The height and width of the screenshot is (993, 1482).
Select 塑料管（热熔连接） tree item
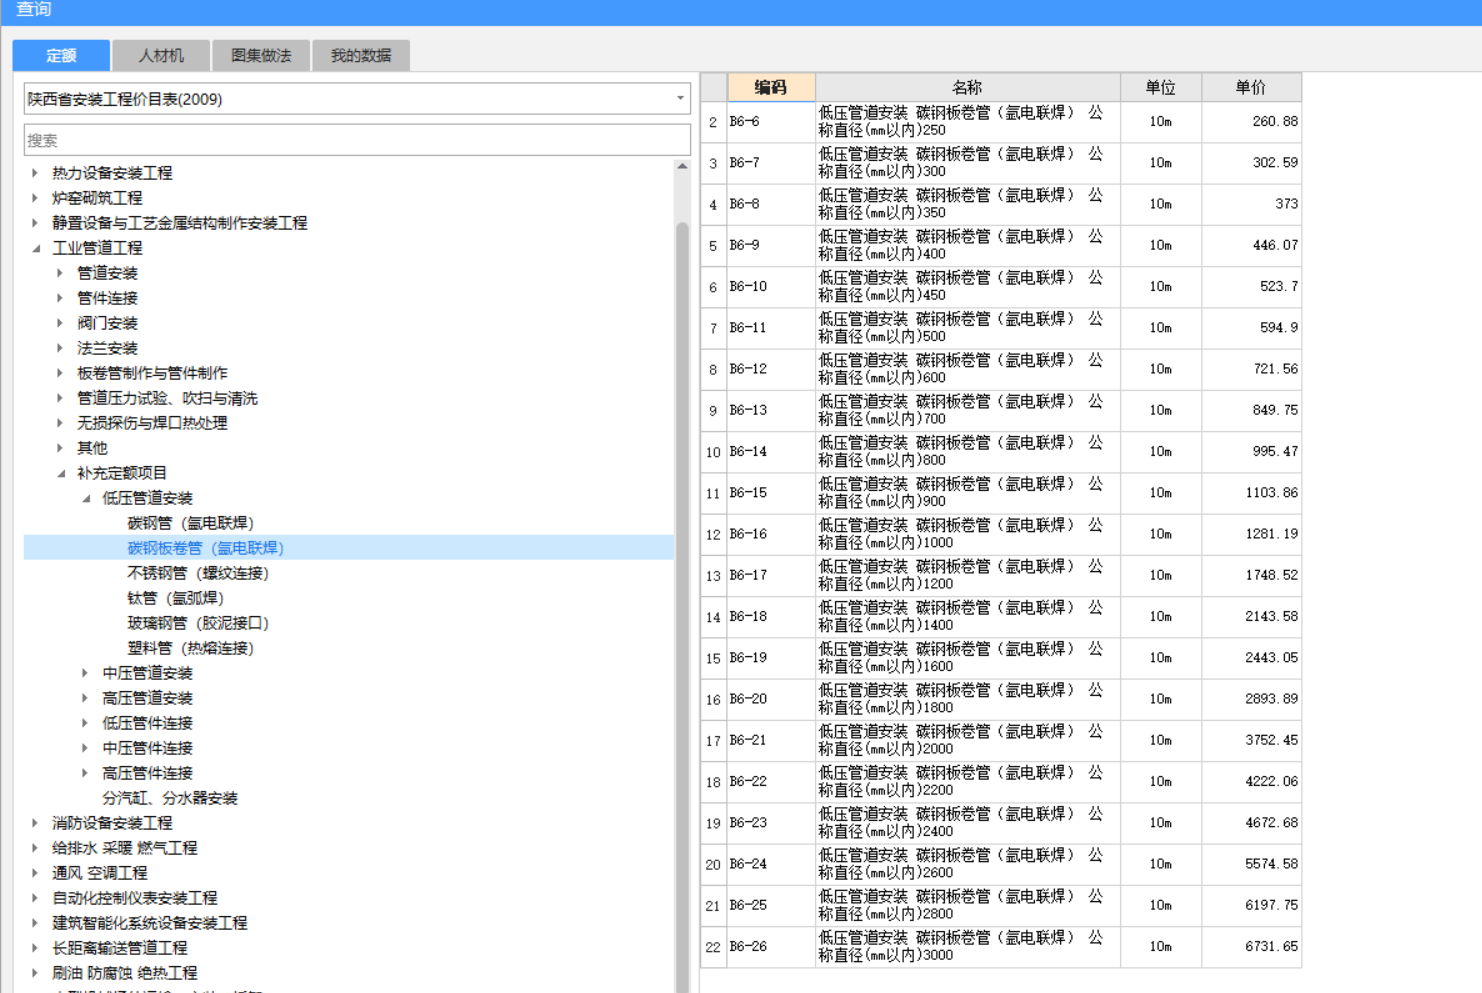tap(191, 648)
